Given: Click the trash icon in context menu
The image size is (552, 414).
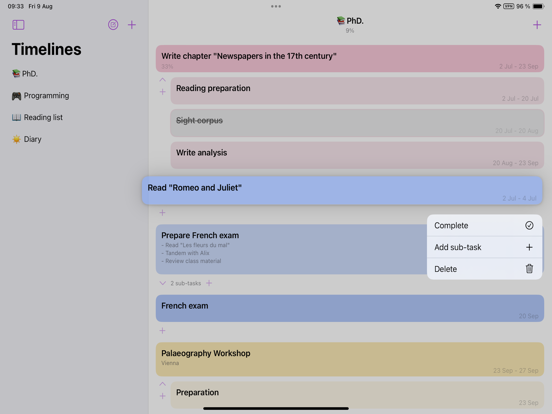Looking at the screenshot, I should [x=529, y=269].
